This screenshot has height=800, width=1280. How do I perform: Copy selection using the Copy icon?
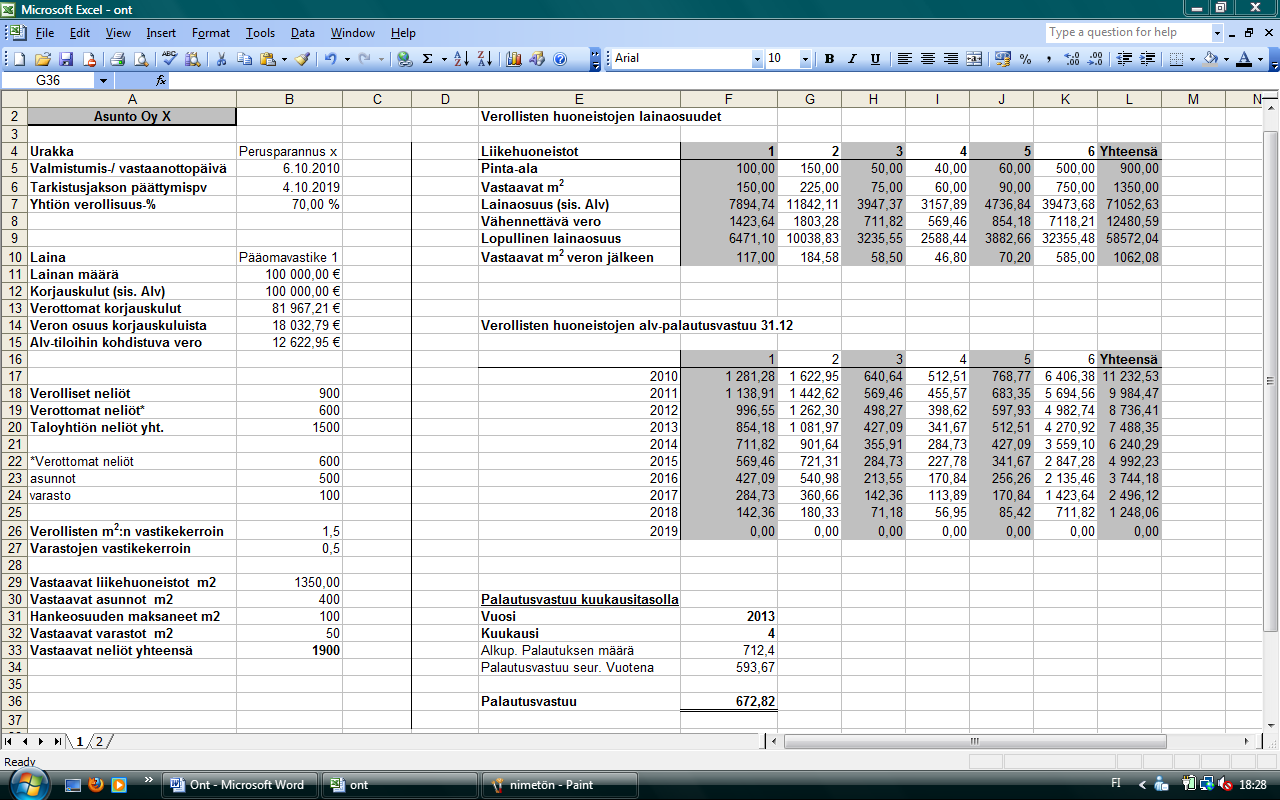point(244,59)
